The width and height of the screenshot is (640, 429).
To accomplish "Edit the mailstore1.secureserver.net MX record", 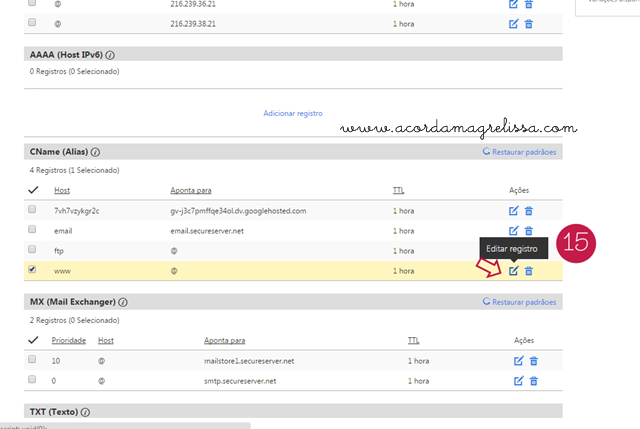I will [x=518, y=361].
